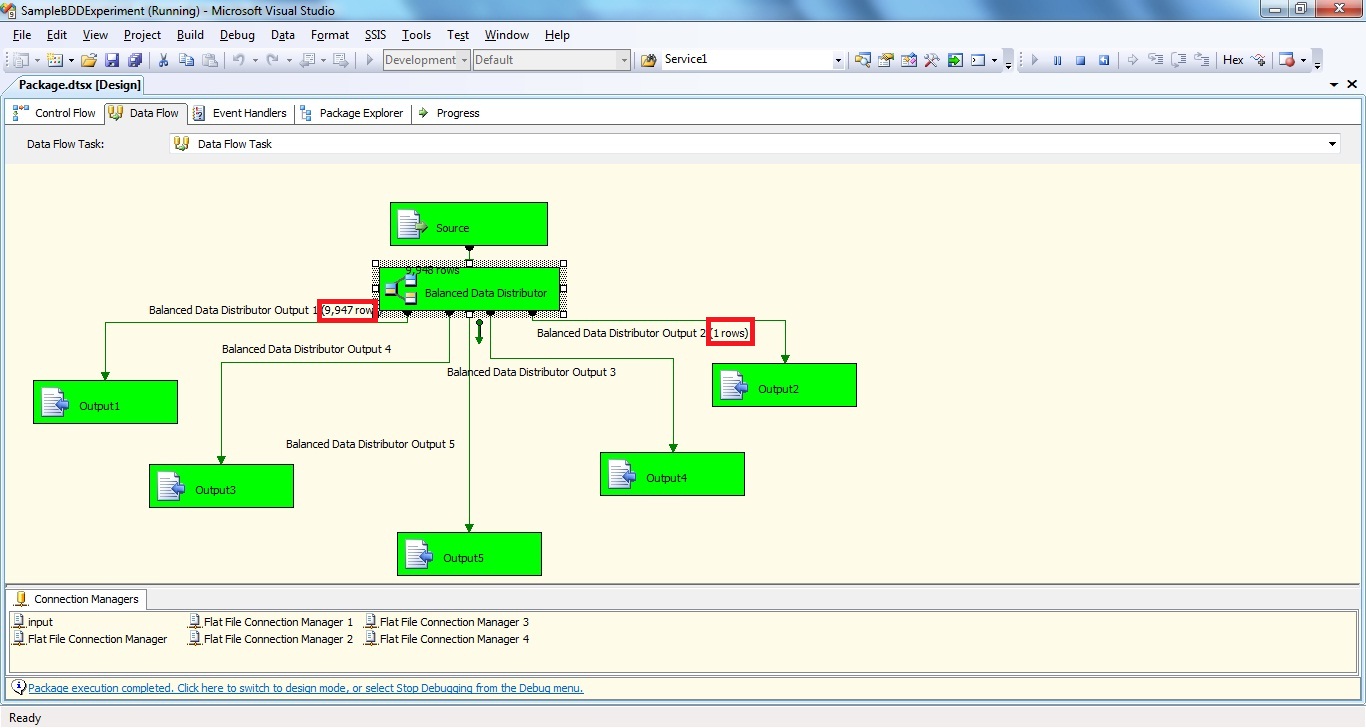The image size is (1366, 728).
Task: Click the Find in Files icon beside Service1
Action: (648, 60)
